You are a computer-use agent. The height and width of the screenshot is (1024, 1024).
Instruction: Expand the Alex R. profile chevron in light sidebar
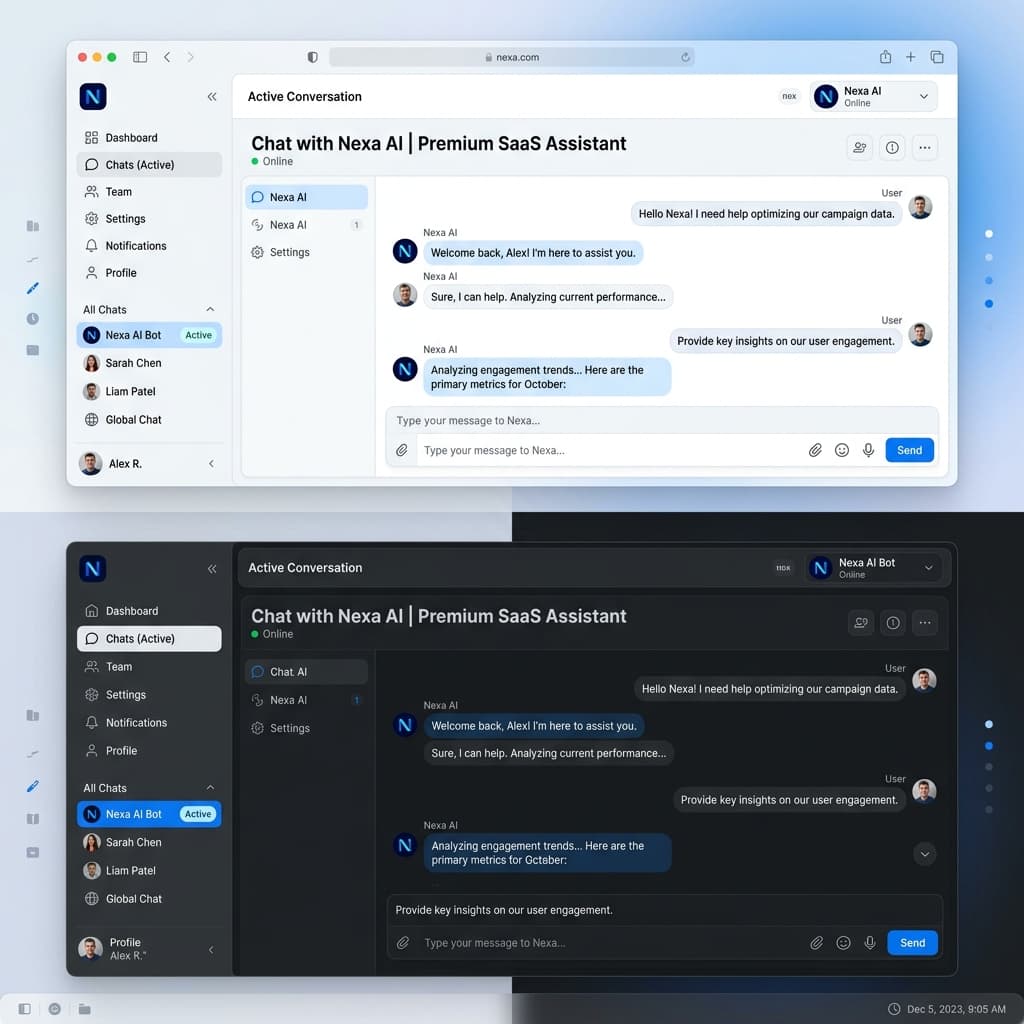211,464
